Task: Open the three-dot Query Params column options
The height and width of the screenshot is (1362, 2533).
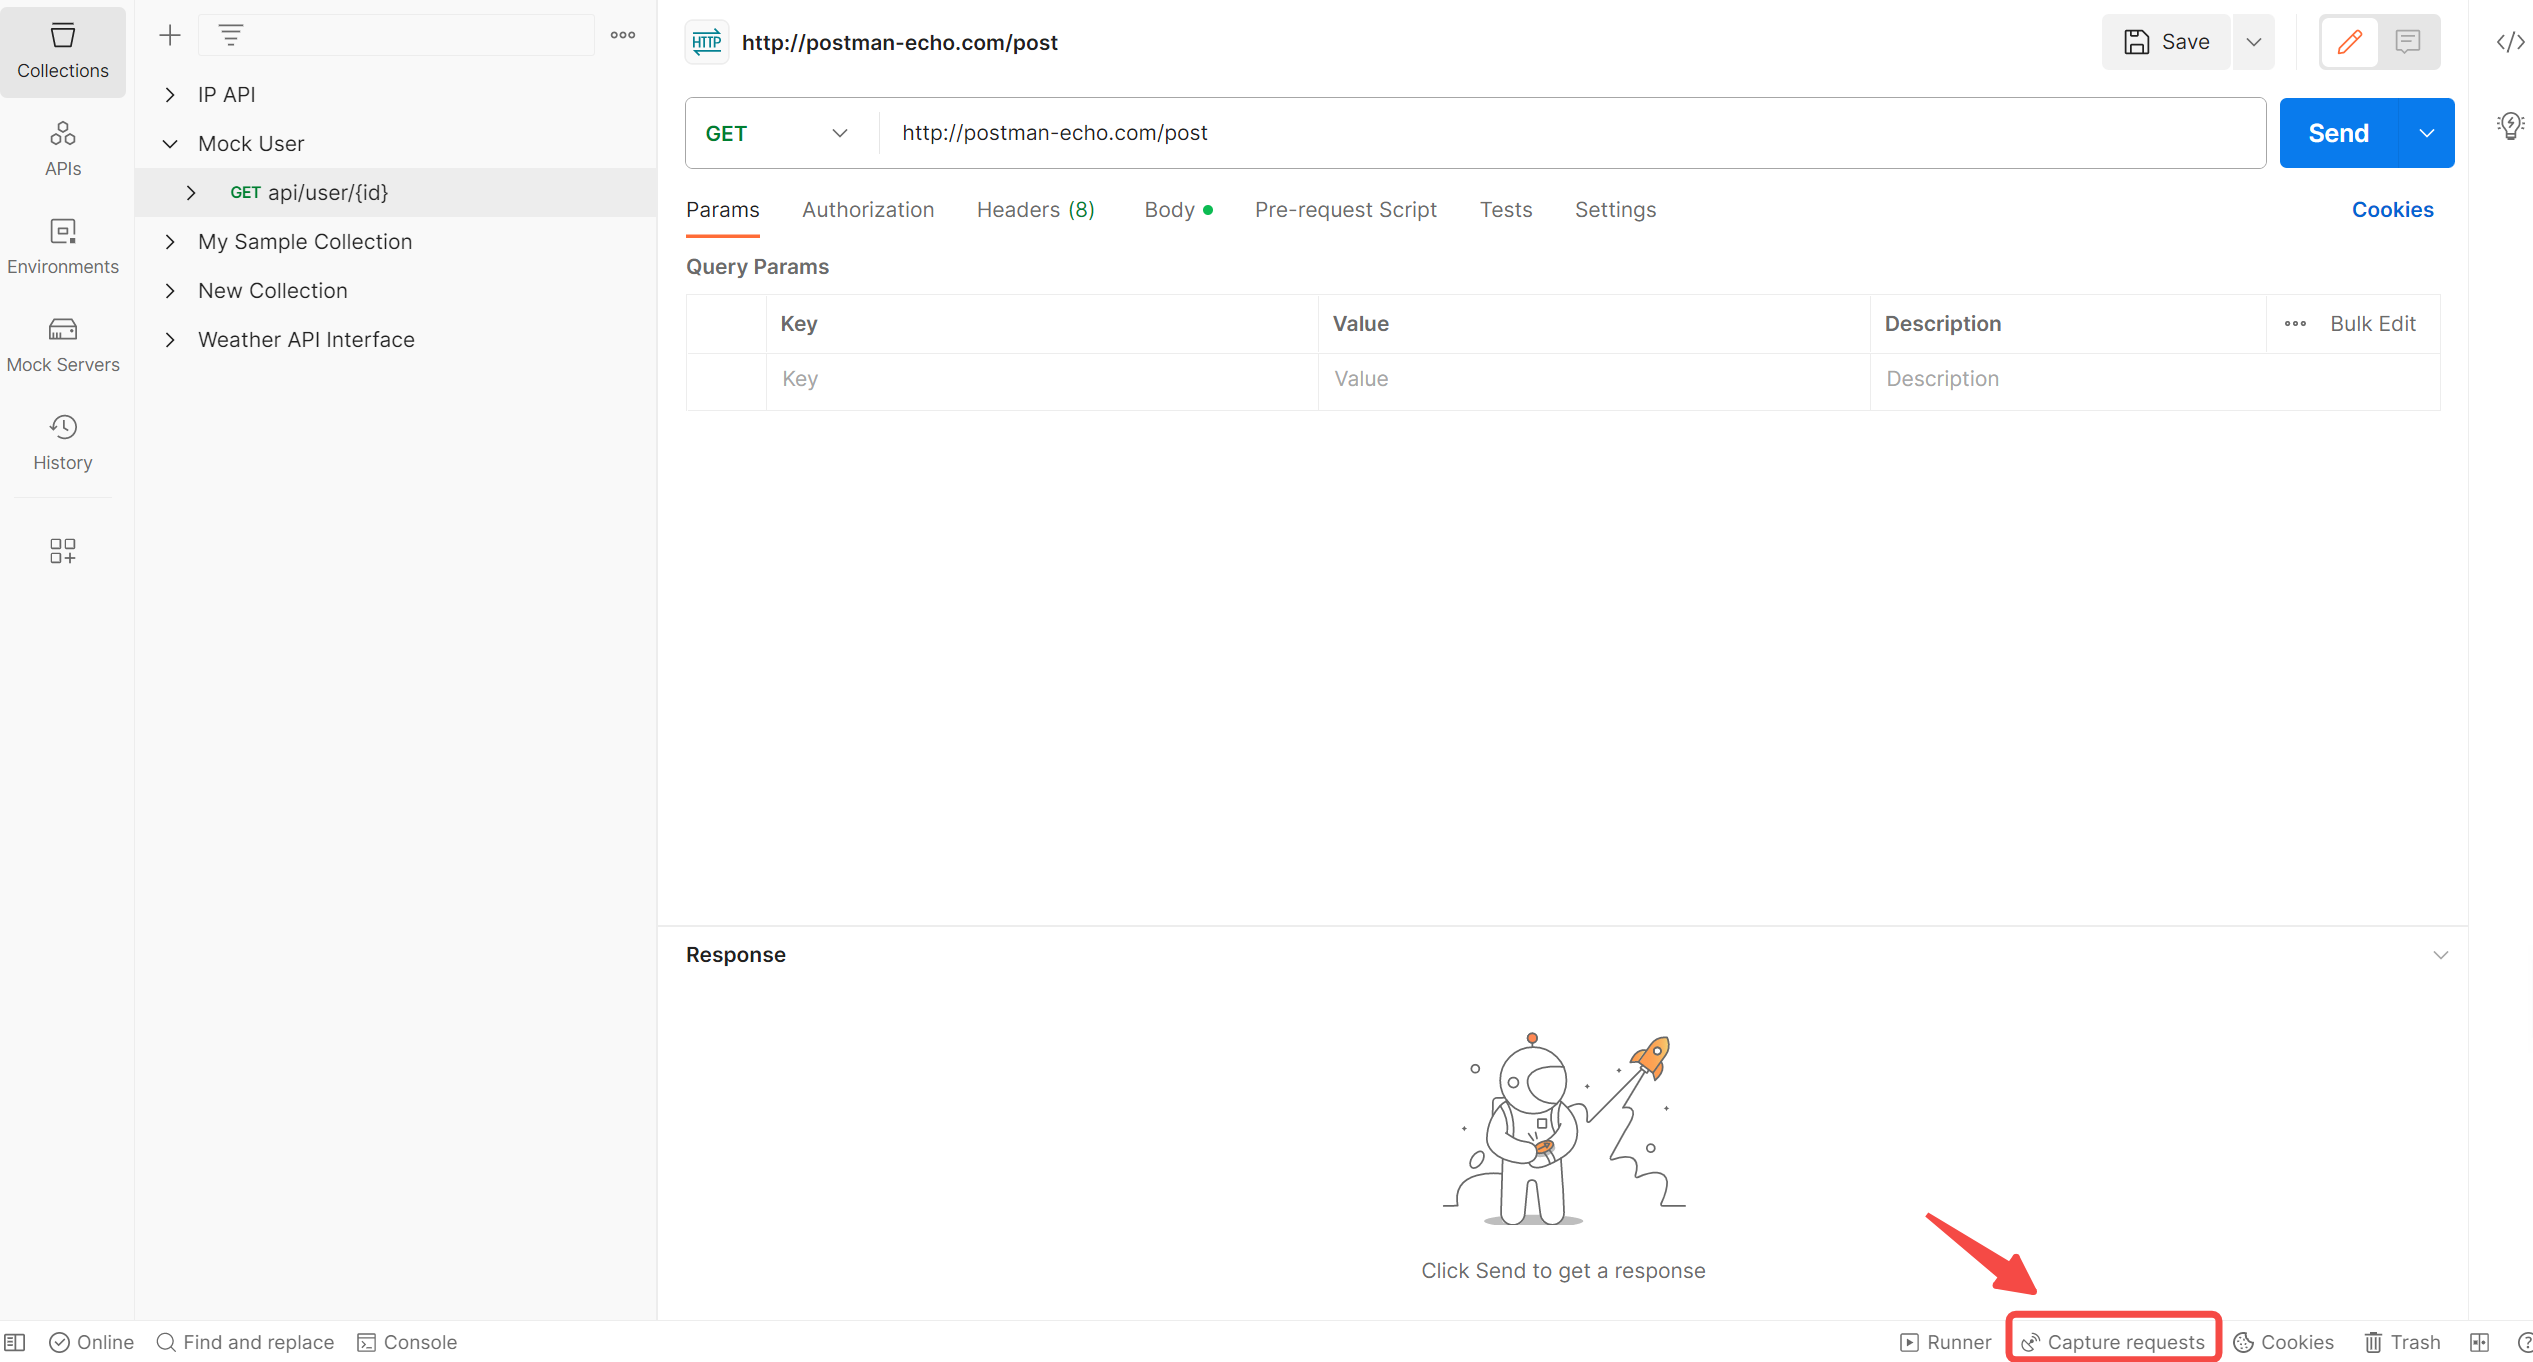Action: 2295,324
